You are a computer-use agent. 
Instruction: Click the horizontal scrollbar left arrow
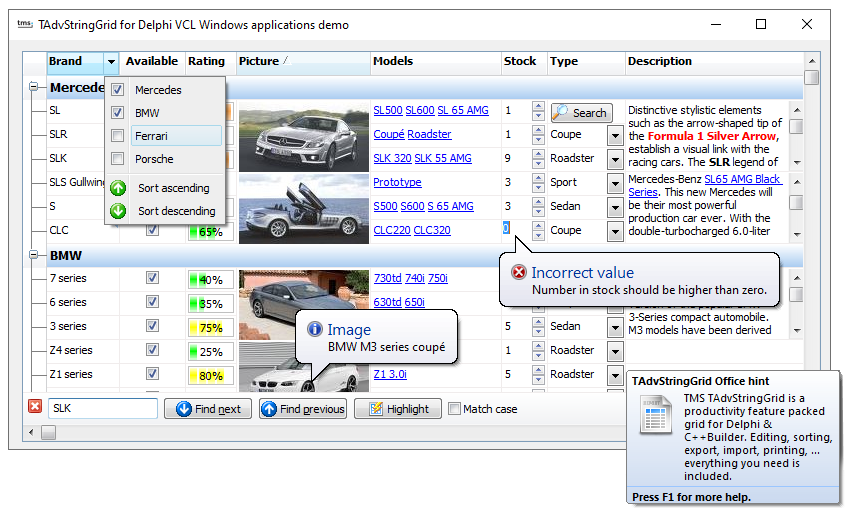coord(31,432)
